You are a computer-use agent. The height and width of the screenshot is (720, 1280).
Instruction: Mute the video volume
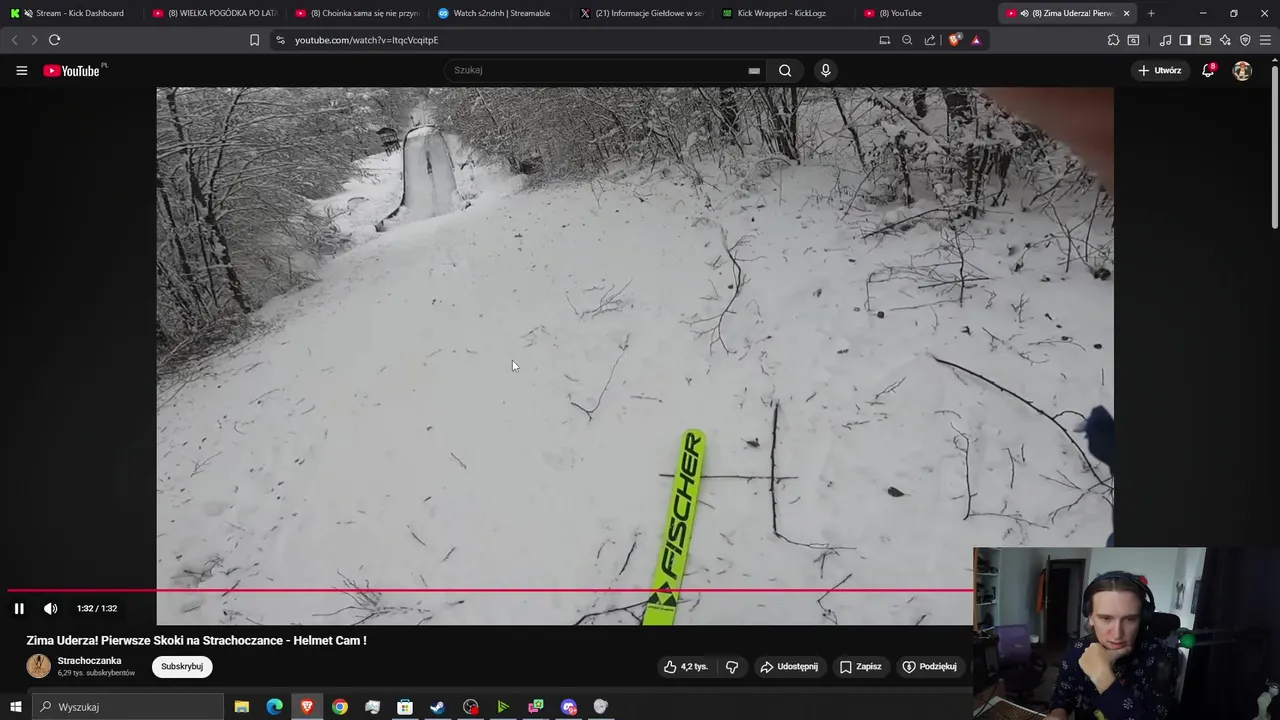(x=51, y=608)
